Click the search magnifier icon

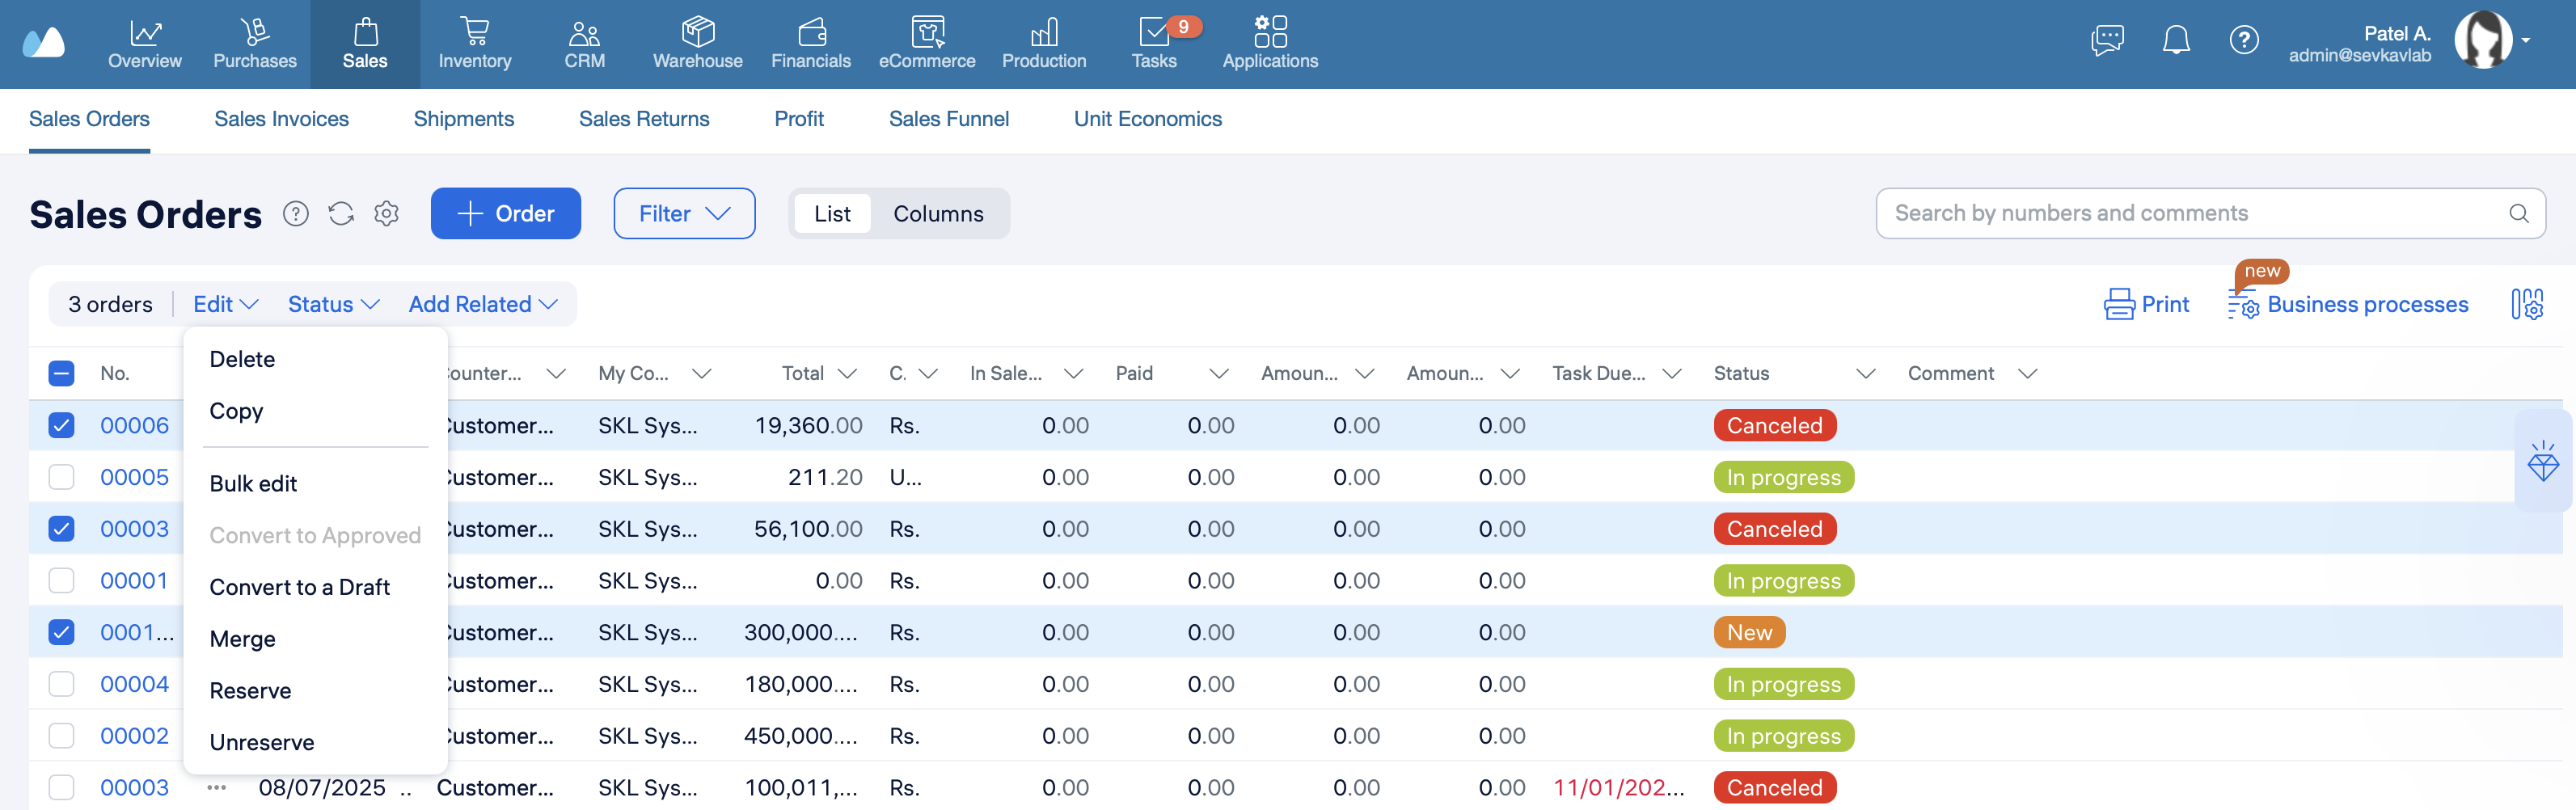(x=2518, y=213)
